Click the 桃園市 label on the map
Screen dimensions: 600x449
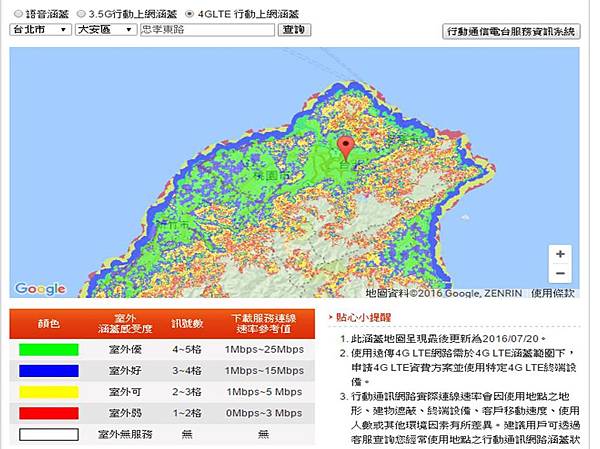pyautogui.click(x=272, y=176)
